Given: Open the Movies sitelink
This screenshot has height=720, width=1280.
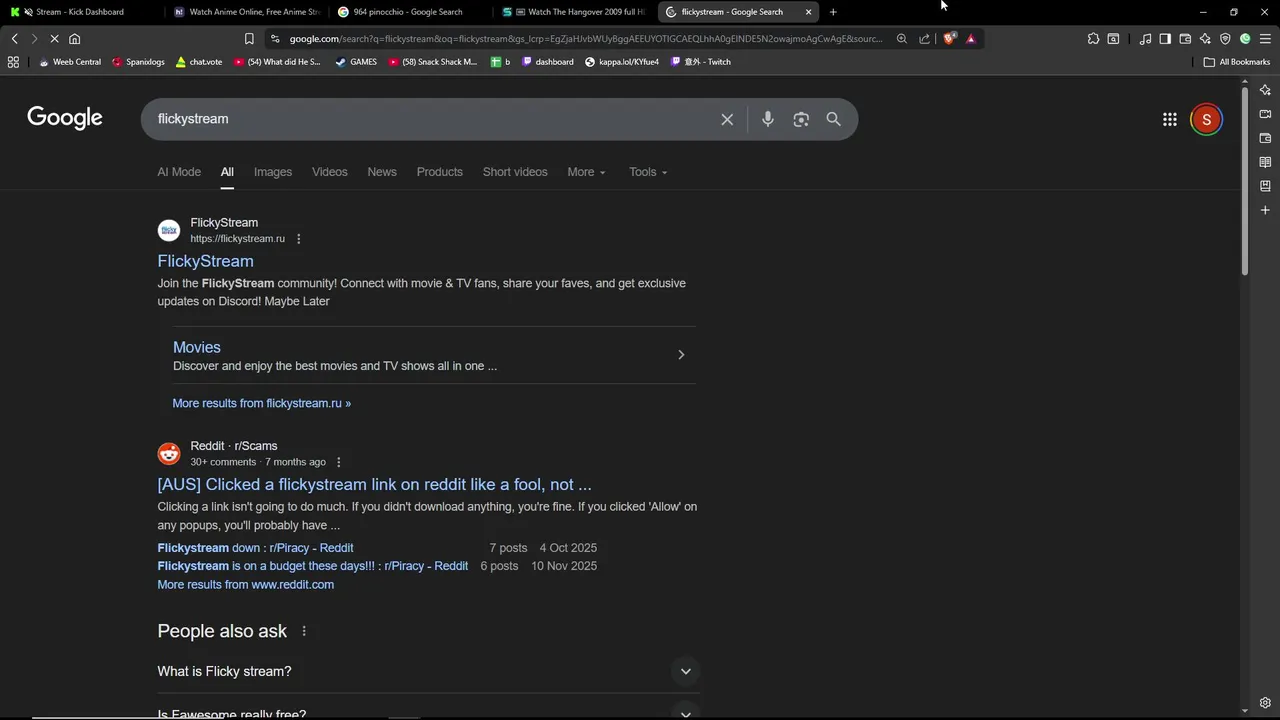Looking at the screenshot, I should click(x=197, y=347).
